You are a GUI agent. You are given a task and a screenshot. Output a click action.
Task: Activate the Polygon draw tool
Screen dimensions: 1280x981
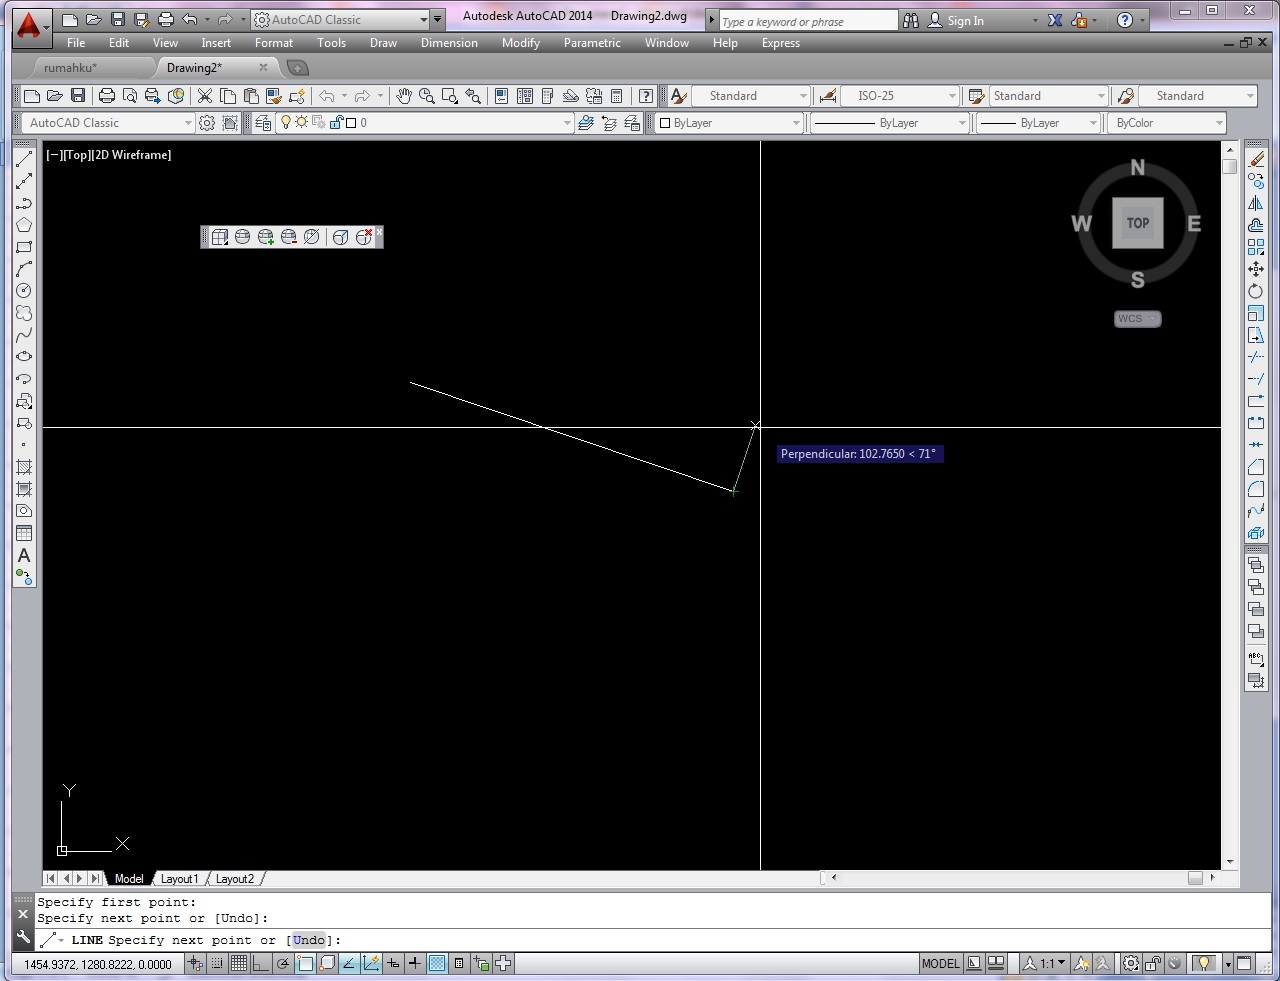[24, 224]
